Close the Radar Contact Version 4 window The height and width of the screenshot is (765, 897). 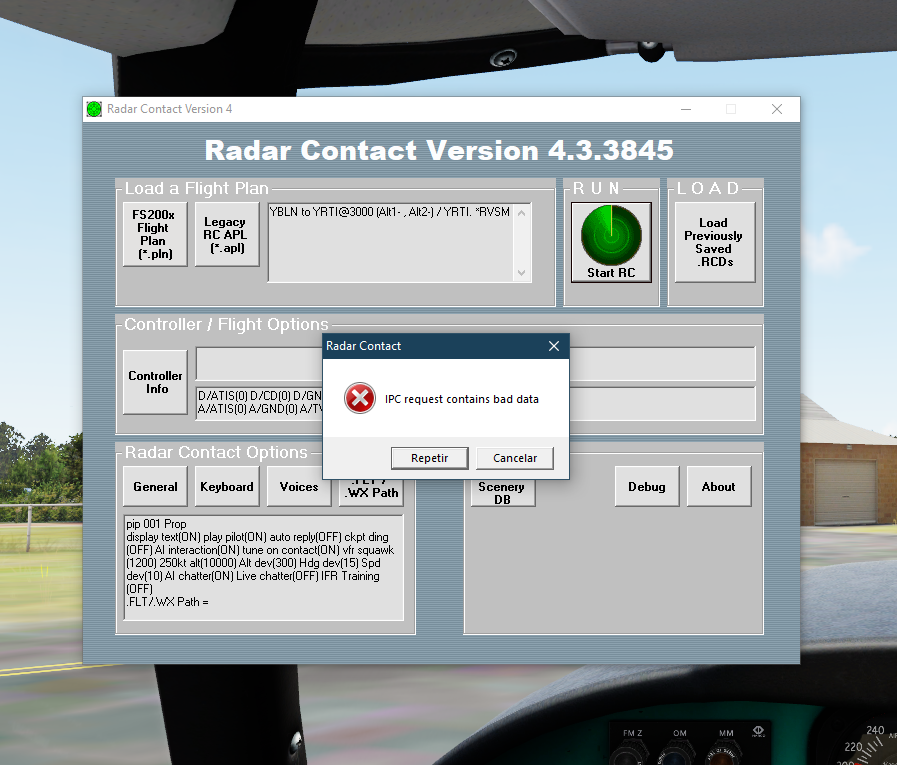point(776,109)
